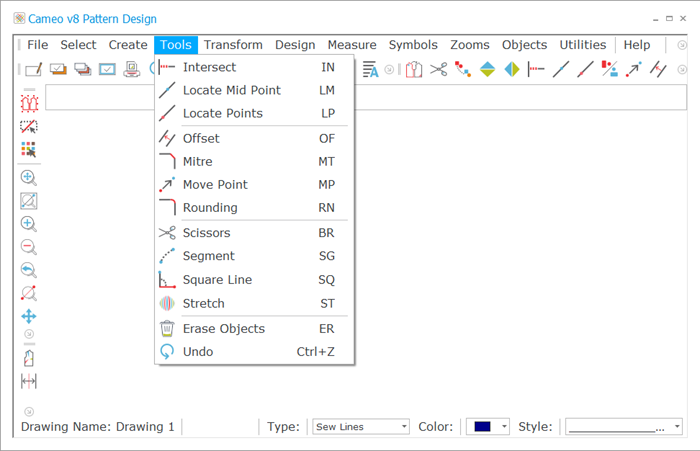This screenshot has width=700, height=451.
Task: Click the boxed magnifier zoom icon
Action: 29,201
